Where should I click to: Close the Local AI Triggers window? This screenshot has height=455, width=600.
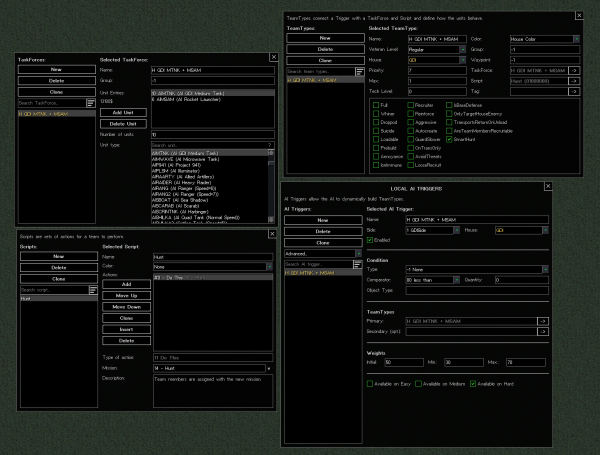tap(548, 186)
